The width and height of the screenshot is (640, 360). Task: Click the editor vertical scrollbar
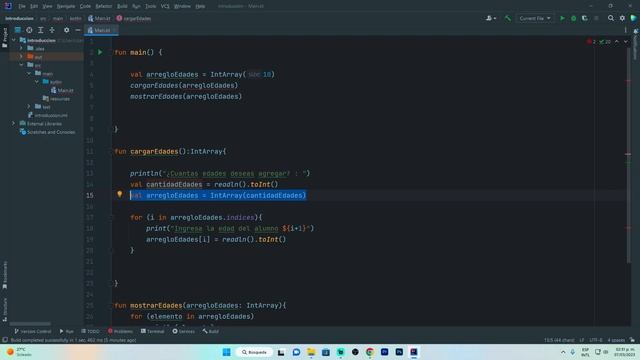[628, 155]
